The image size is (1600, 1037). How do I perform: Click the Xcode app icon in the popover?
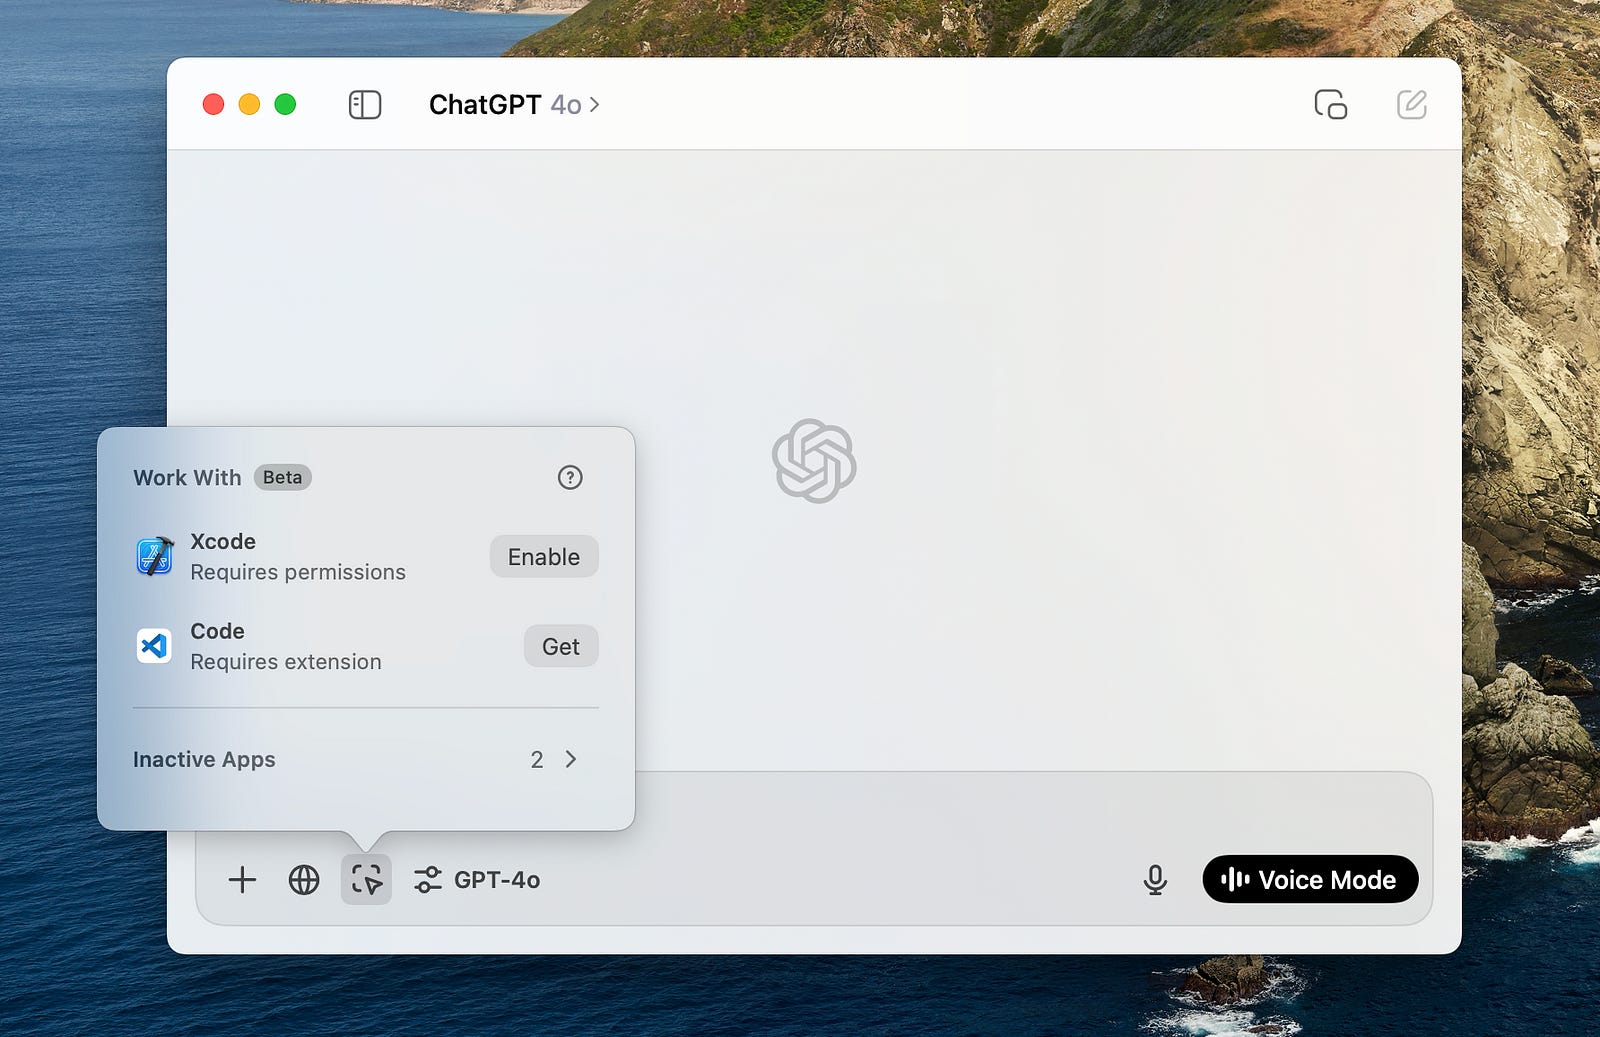tap(153, 556)
